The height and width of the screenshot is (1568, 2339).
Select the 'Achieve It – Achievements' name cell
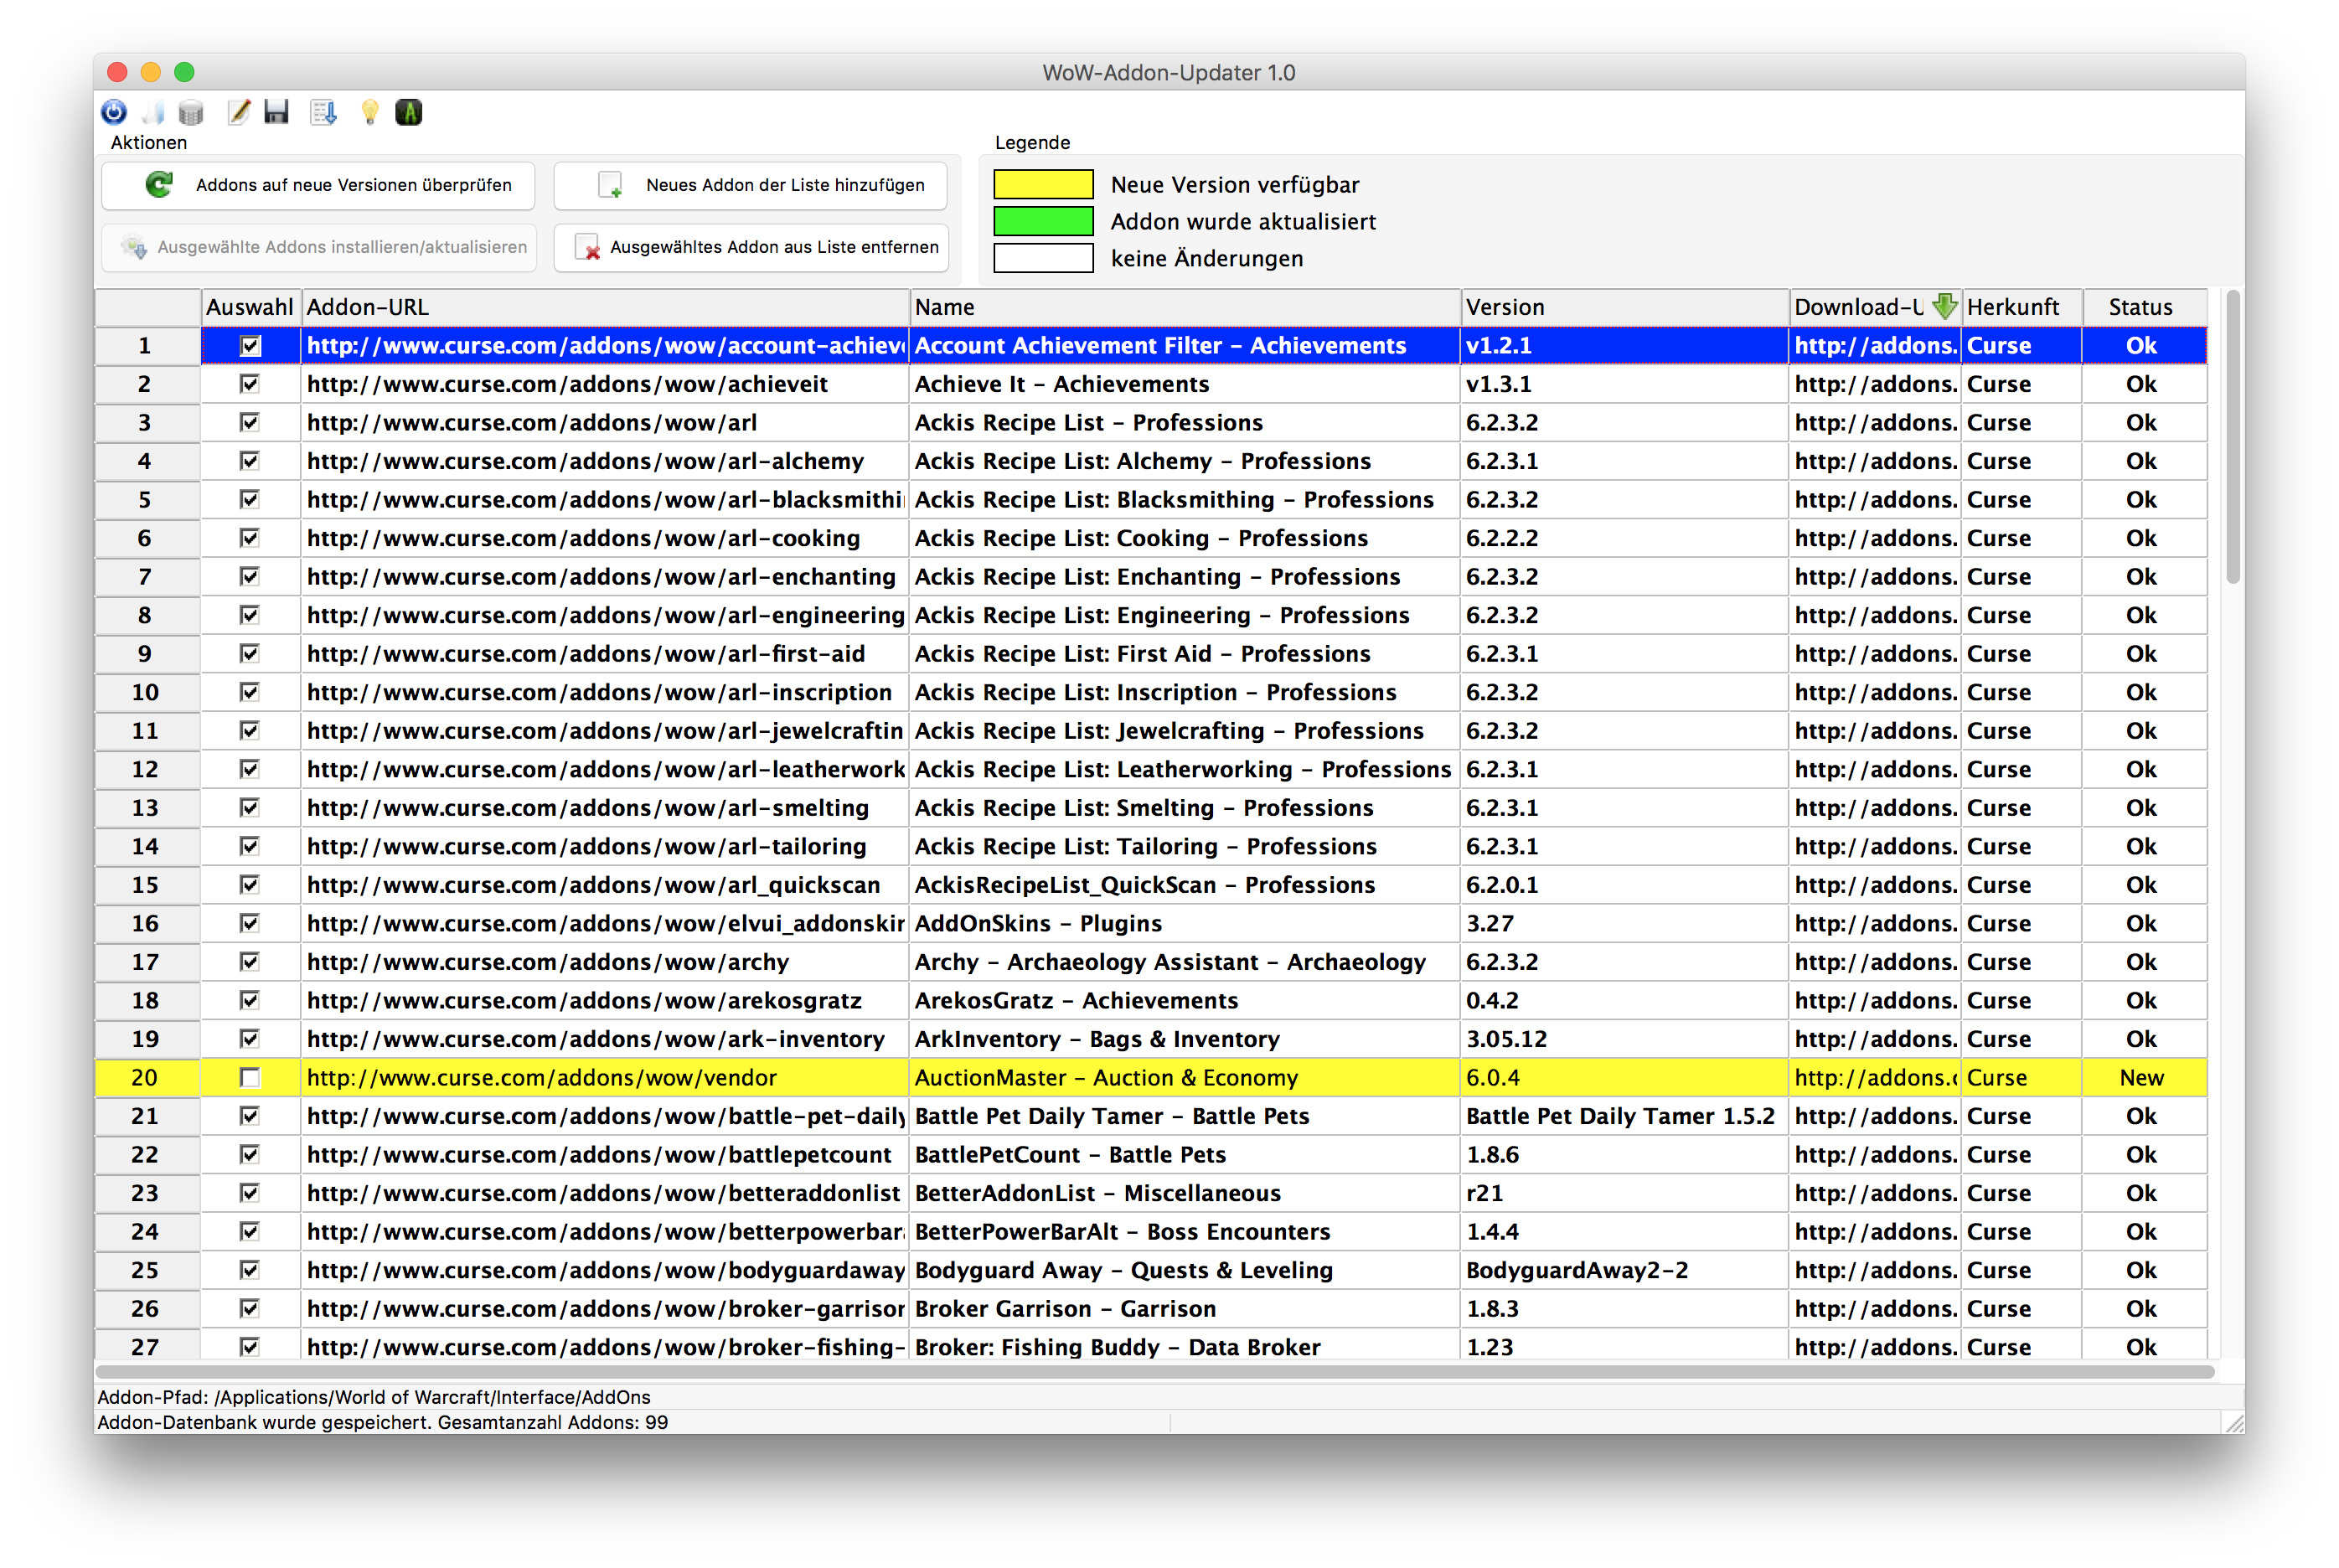[x=1184, y=384]
